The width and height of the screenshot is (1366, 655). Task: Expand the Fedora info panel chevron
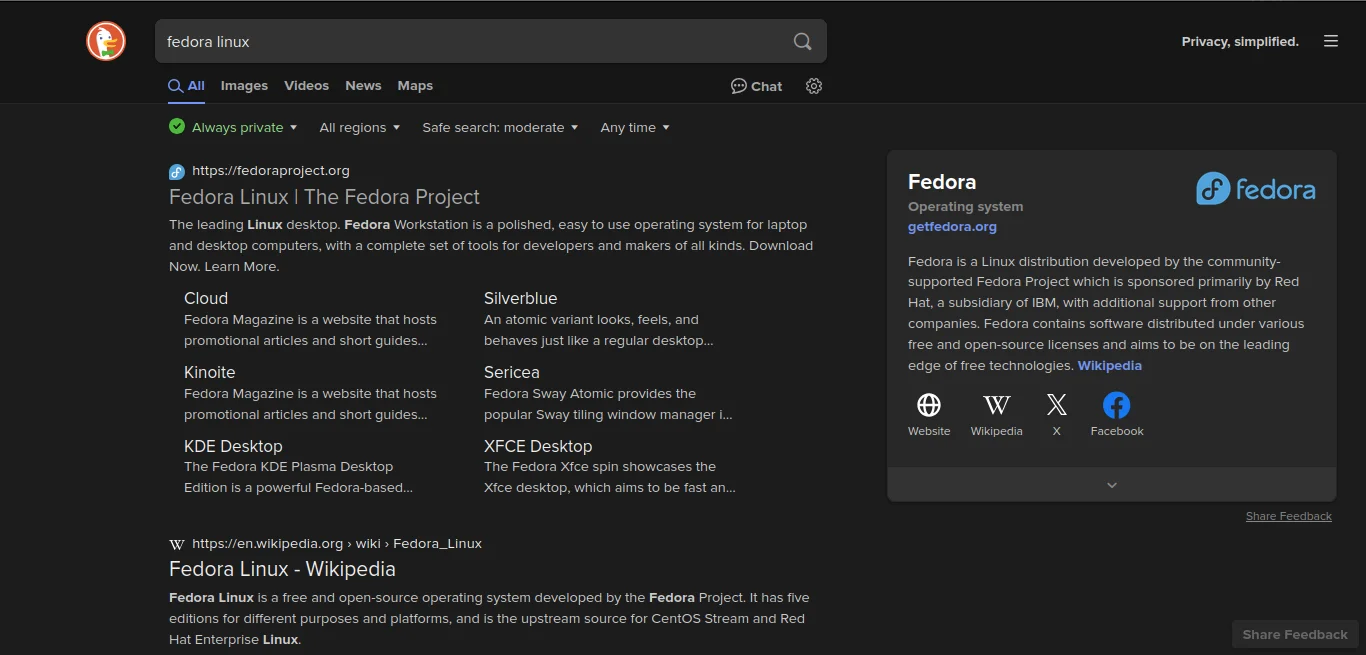click(x=1112, y=485)
